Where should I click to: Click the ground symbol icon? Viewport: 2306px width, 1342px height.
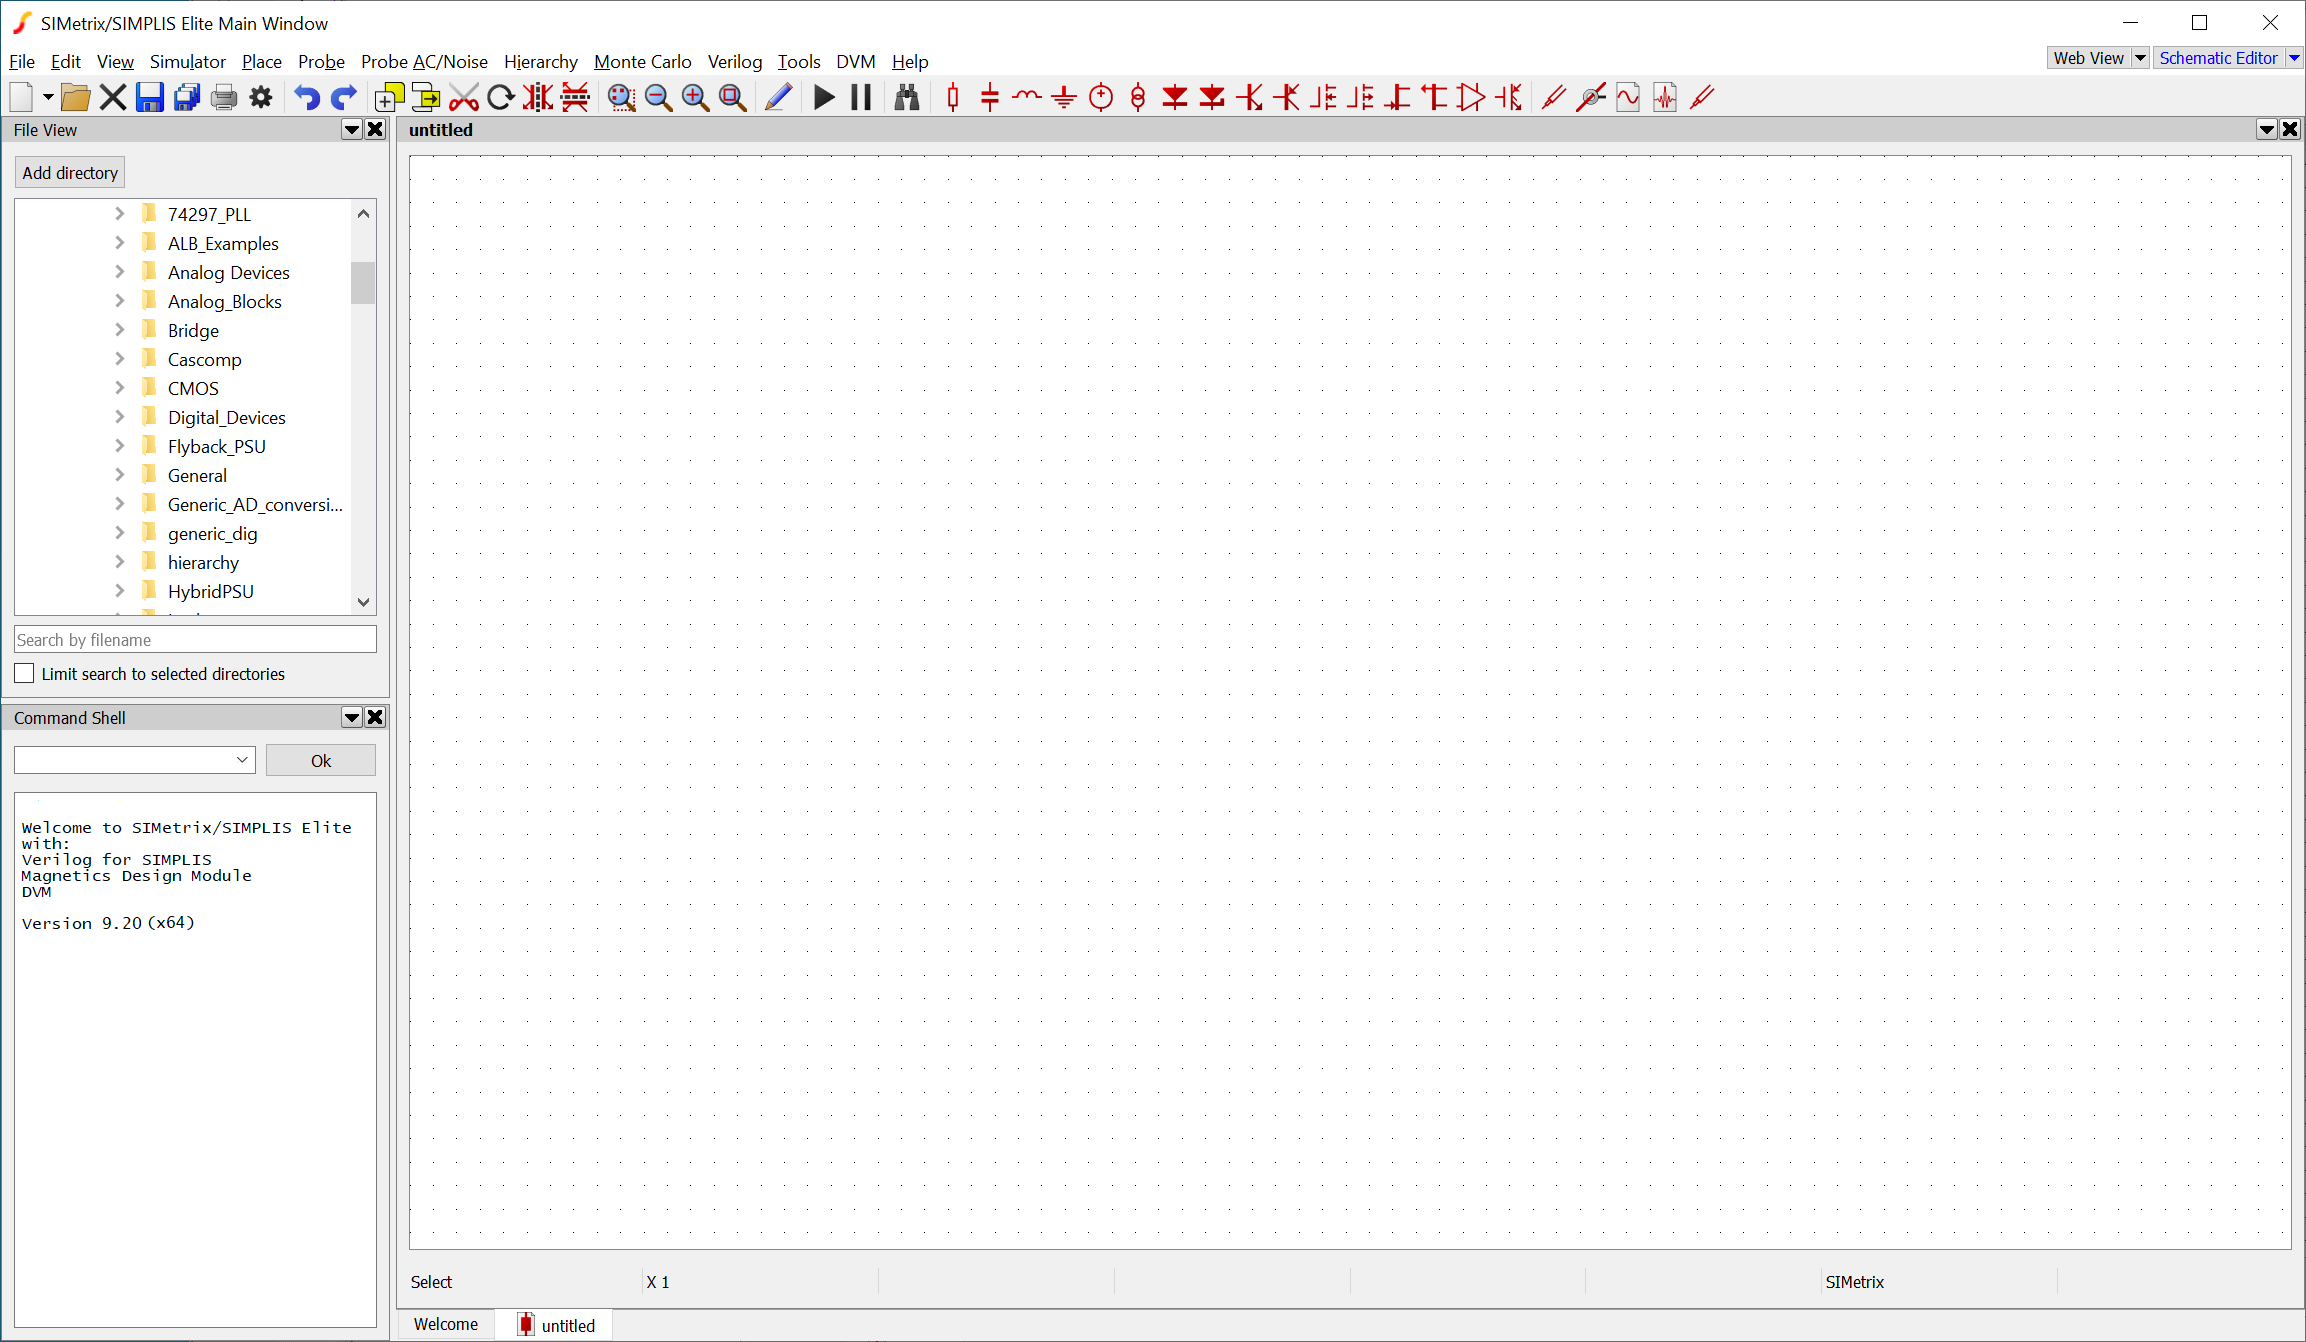1063,97
